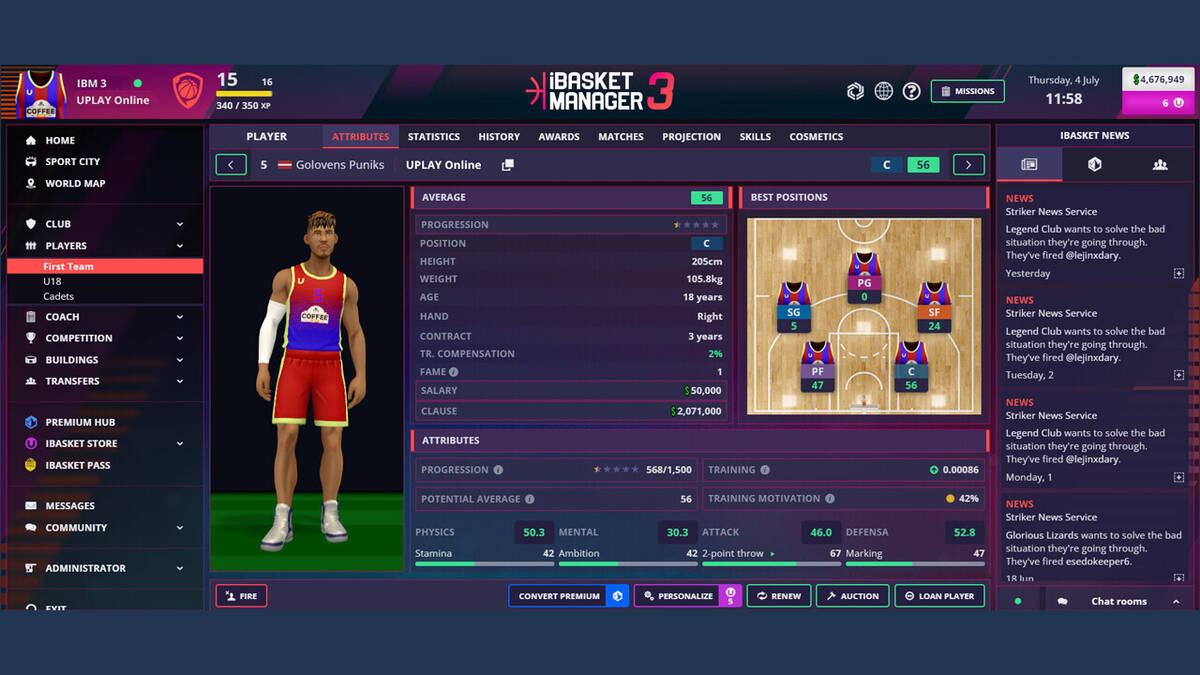Viewport: 1200px width, 675px height.
Task: Click the globe icon in header
Action: (883, 91)
